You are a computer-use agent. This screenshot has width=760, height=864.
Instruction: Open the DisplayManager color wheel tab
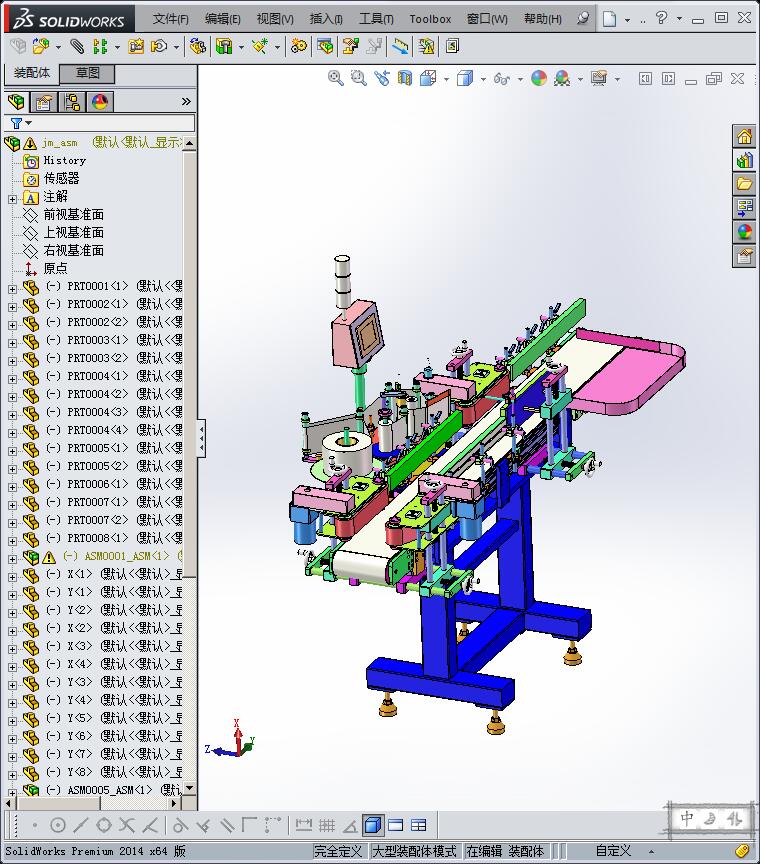pyautogui.click(x=100, y=102)
